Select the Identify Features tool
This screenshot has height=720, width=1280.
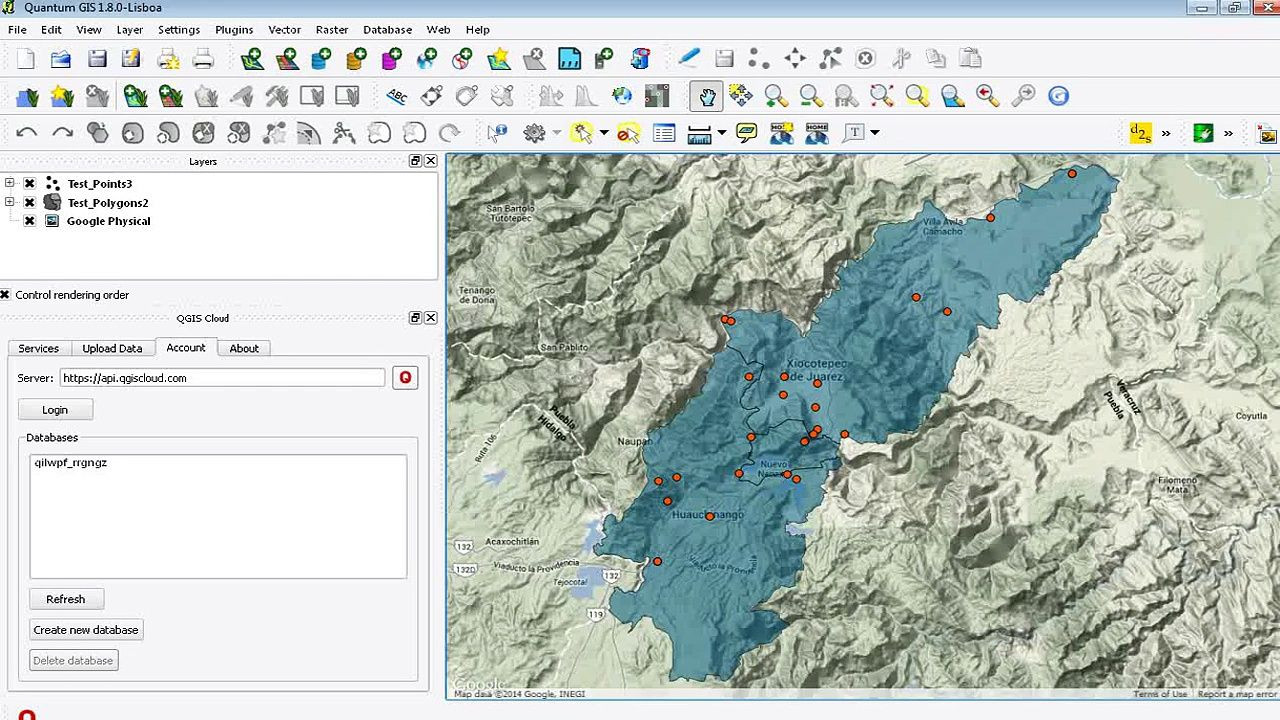click(497, 133)
